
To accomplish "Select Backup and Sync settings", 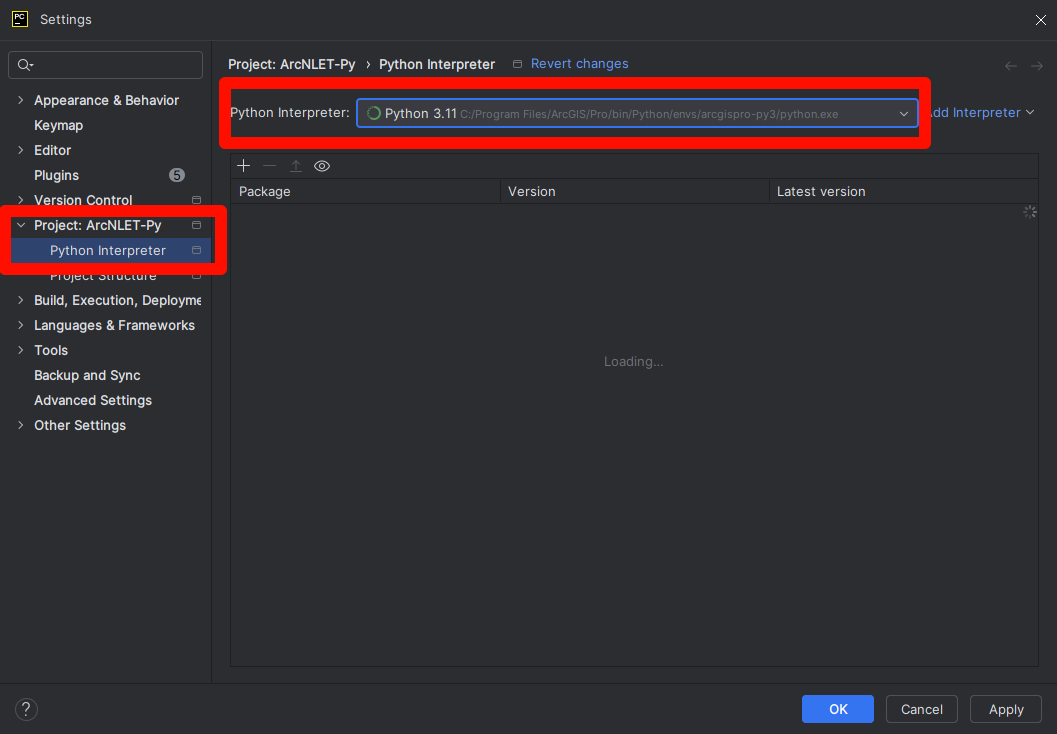I will (x=87, y=375).
